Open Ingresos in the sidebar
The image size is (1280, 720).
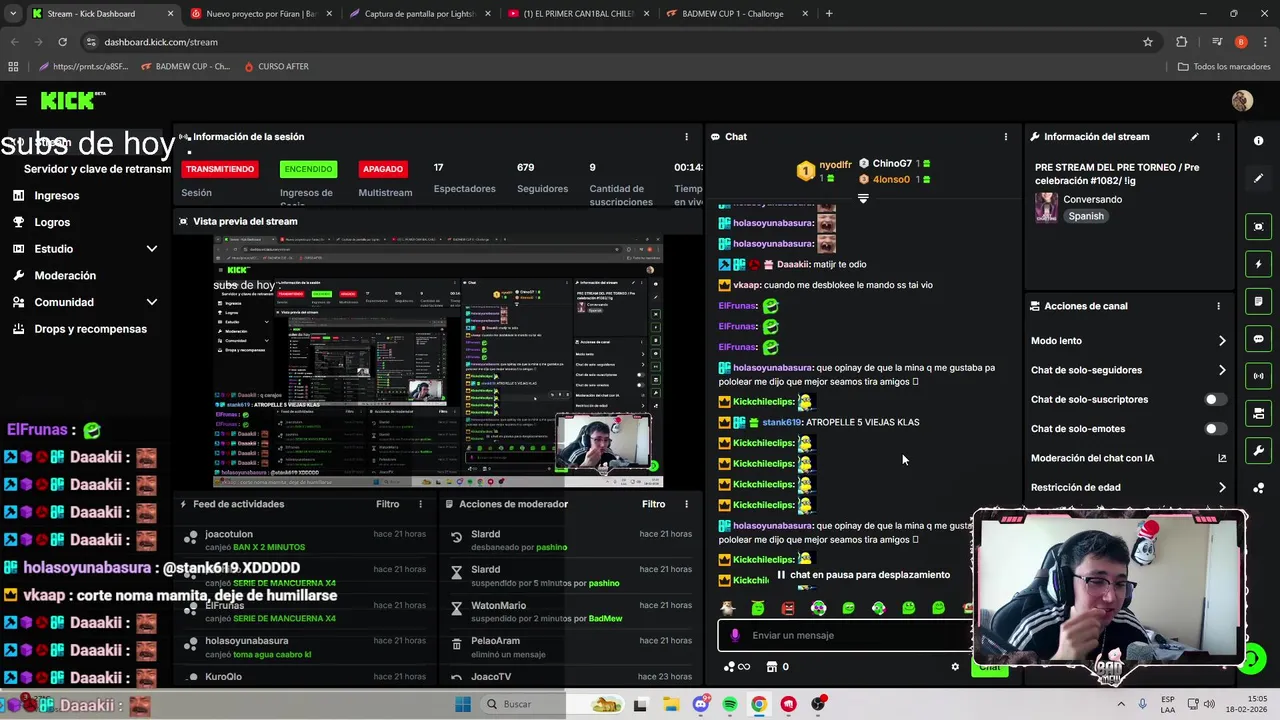click(56, 196)
